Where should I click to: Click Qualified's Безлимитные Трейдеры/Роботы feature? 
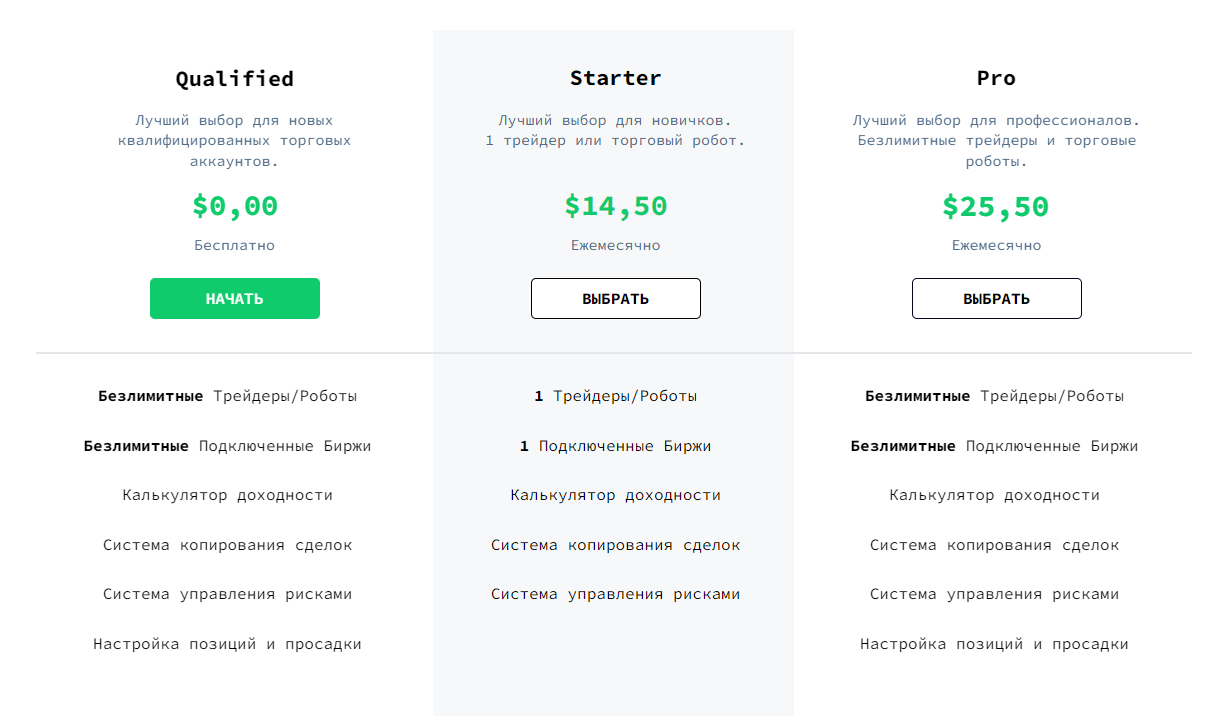[x=228, y=396]
